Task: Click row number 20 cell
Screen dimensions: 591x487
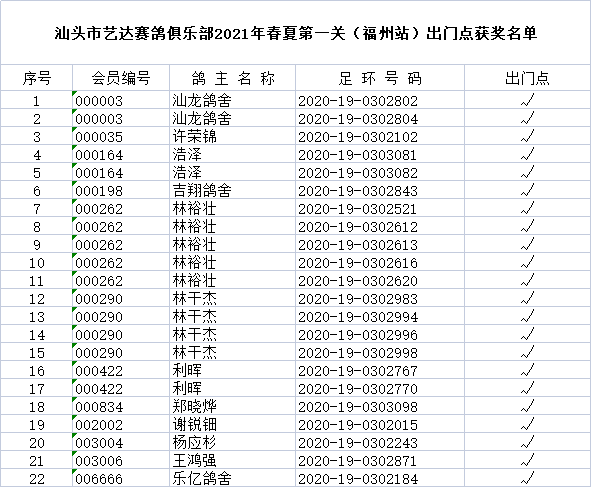Action: pyautogui.click(x=37, y=442)
